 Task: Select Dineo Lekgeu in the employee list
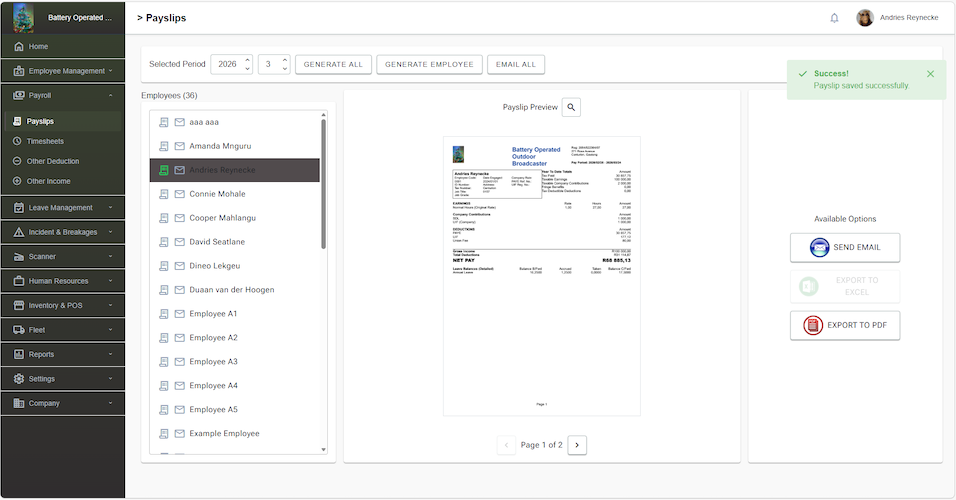235,266
